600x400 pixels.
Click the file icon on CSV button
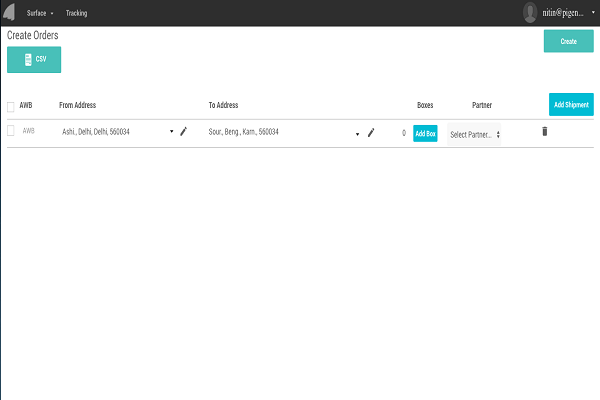coord(28,60)
